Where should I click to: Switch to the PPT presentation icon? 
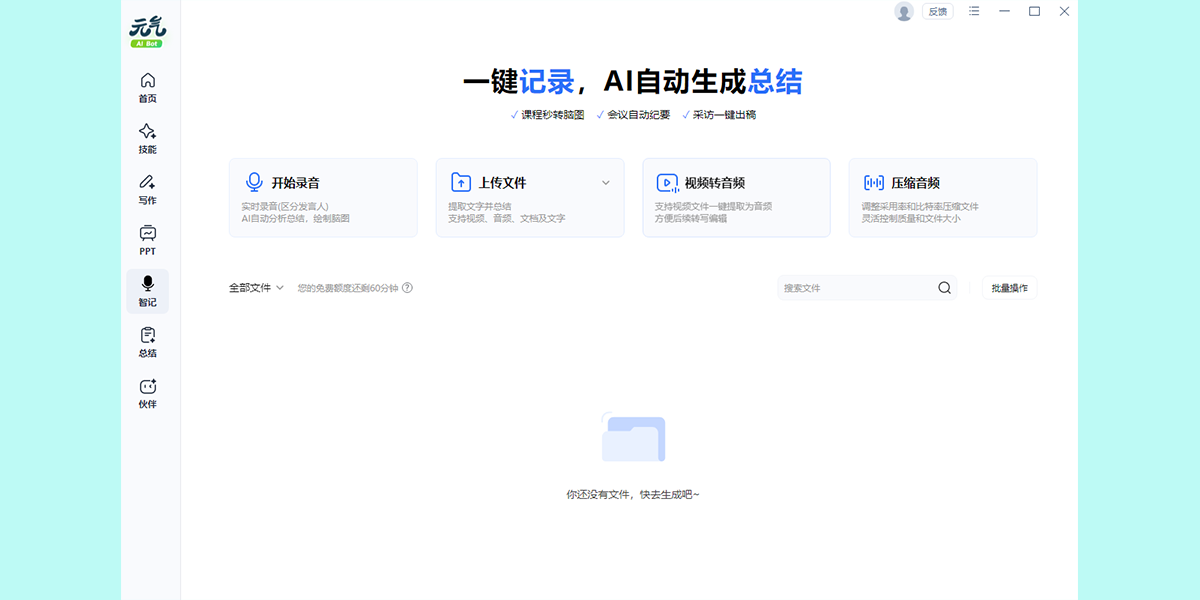pyautogui.click(x=147, y=234)
